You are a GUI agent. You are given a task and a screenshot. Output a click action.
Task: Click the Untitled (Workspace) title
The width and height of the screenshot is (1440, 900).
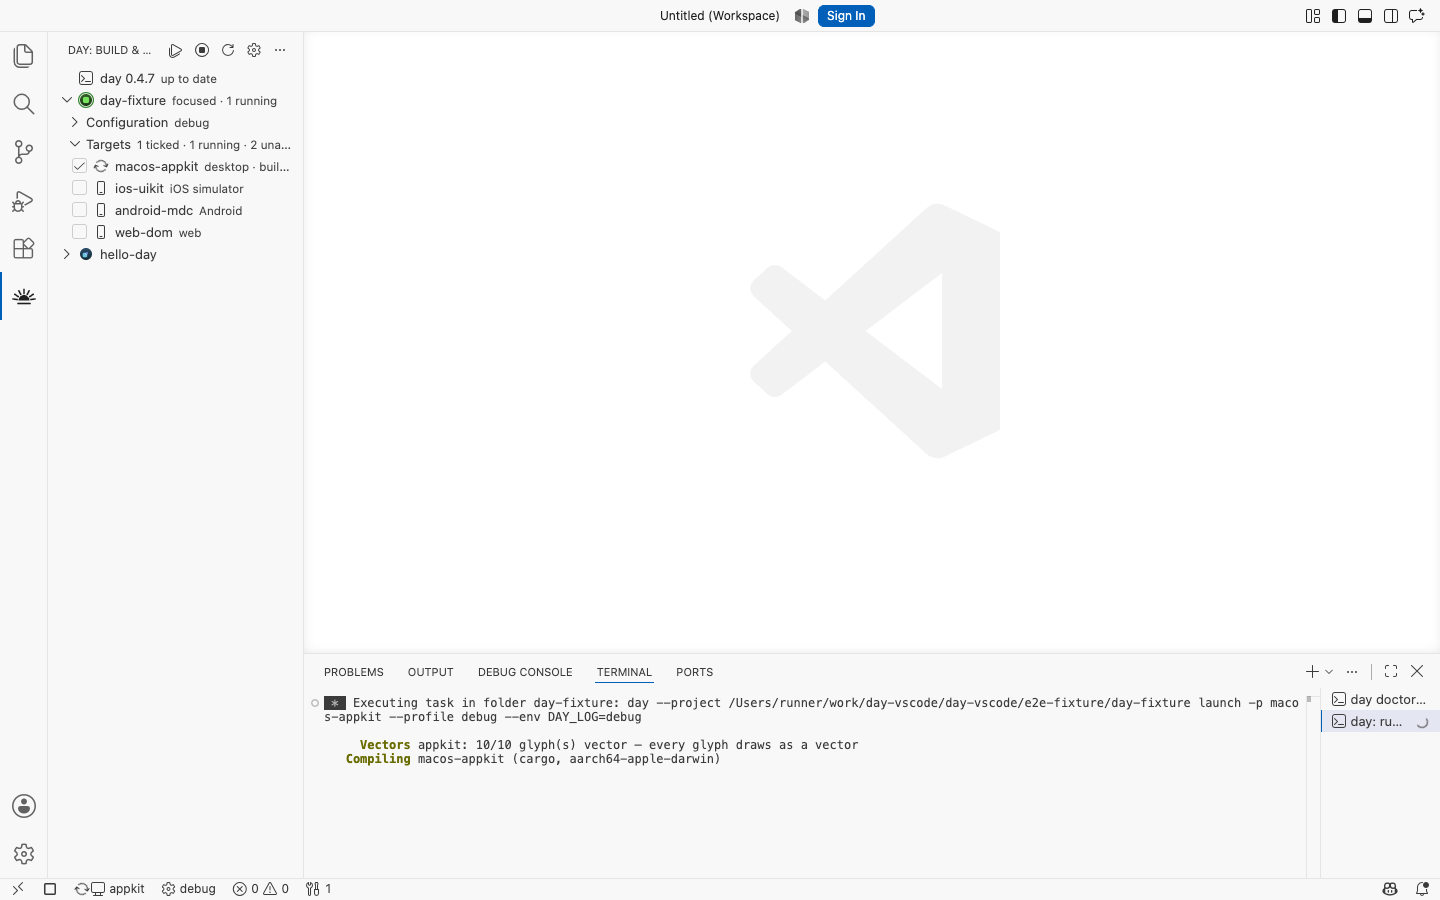point(720,16)
